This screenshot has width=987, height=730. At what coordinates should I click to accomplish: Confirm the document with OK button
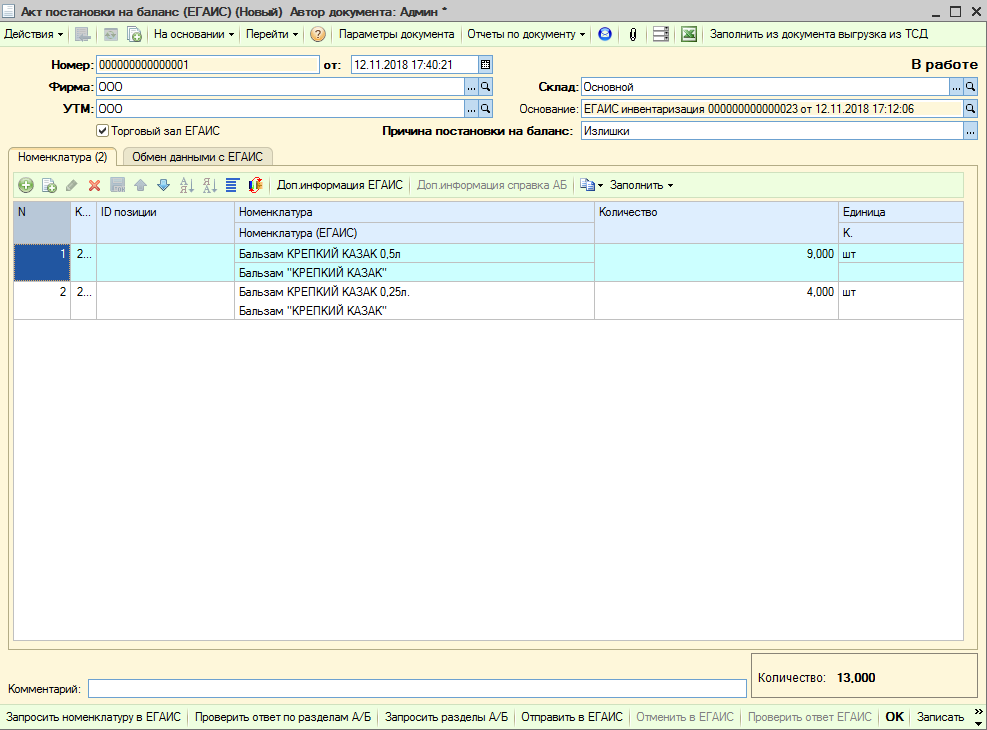894,717
